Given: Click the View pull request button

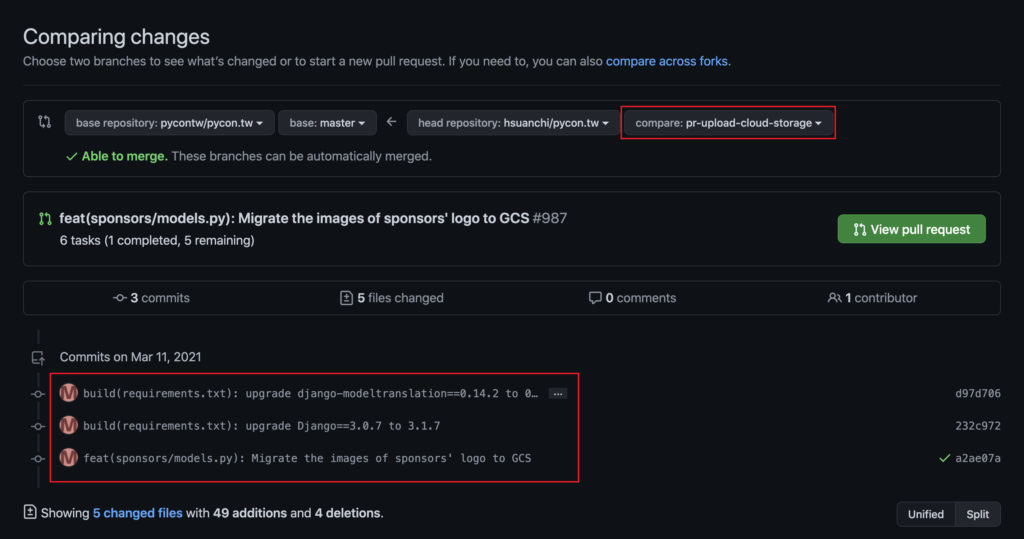Looking at the screenshot, I should coord(912,229).
